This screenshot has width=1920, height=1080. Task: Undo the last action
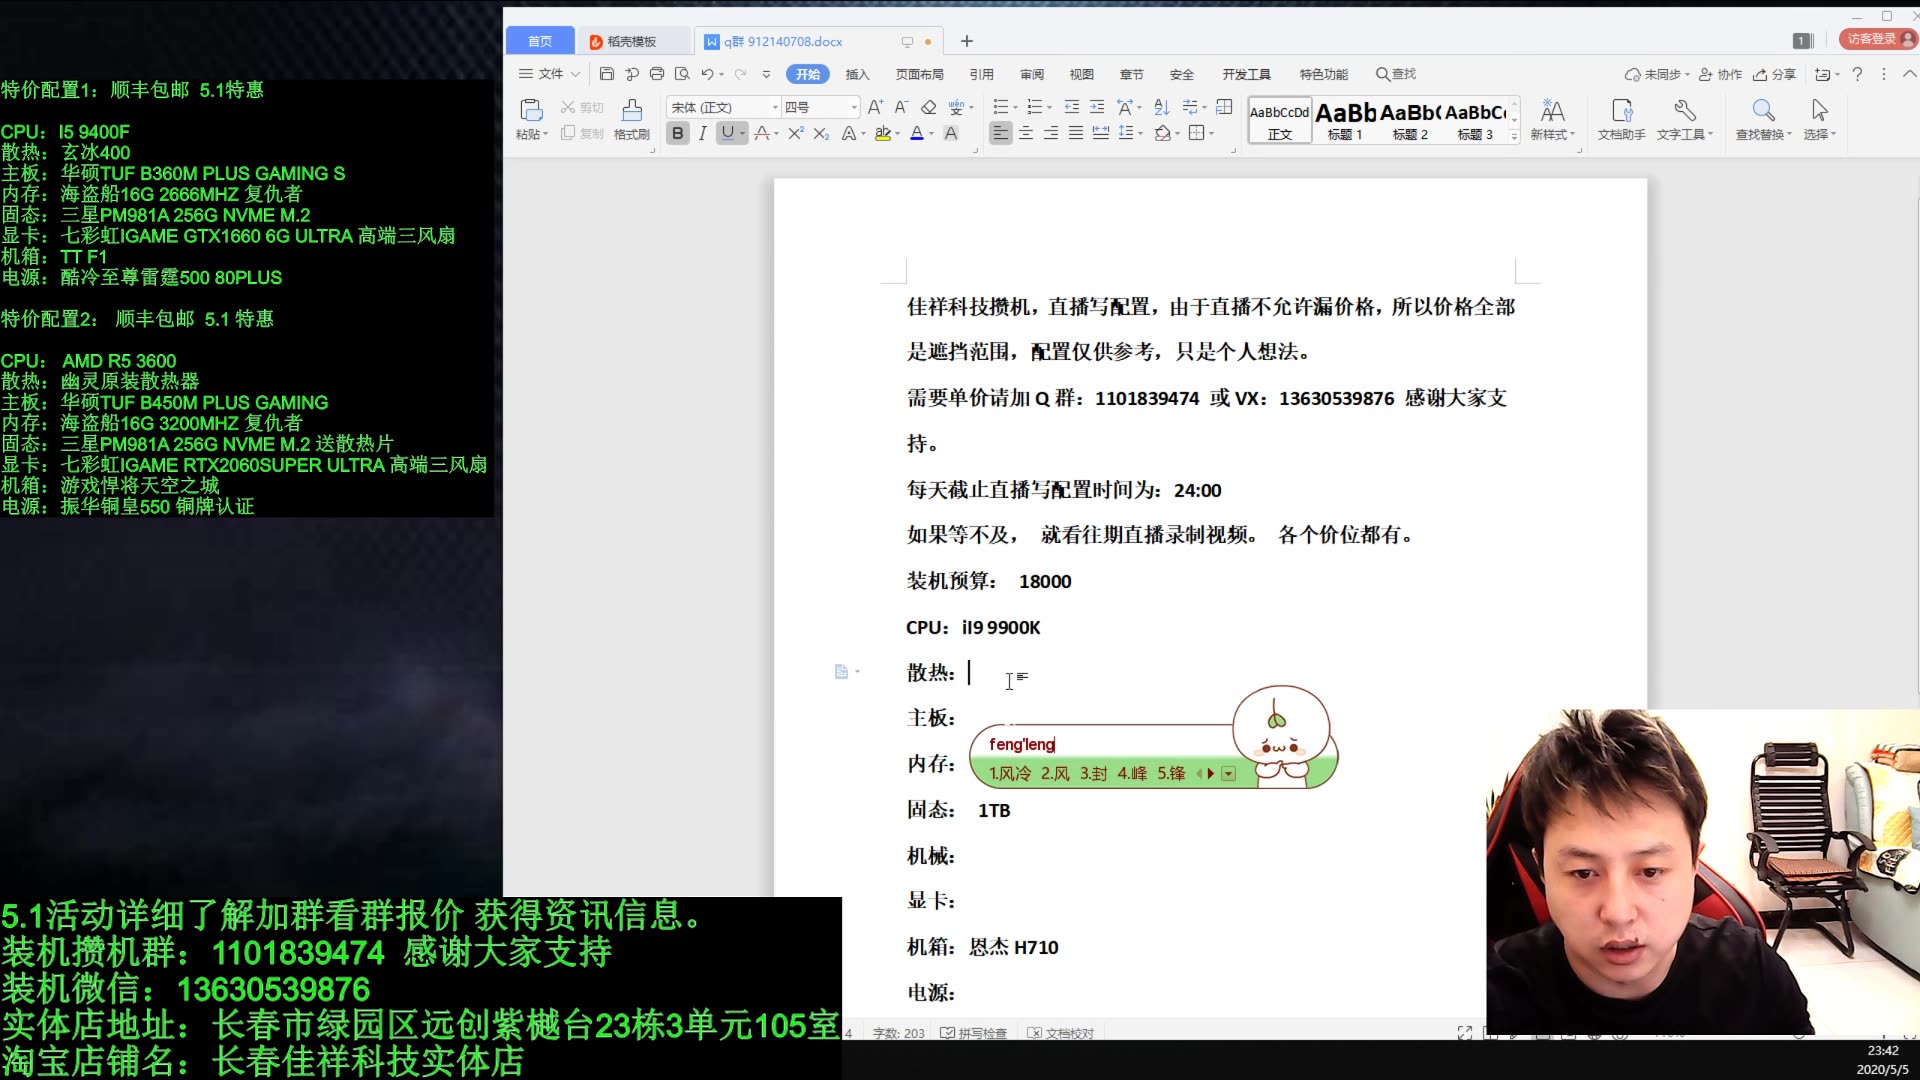707,74
